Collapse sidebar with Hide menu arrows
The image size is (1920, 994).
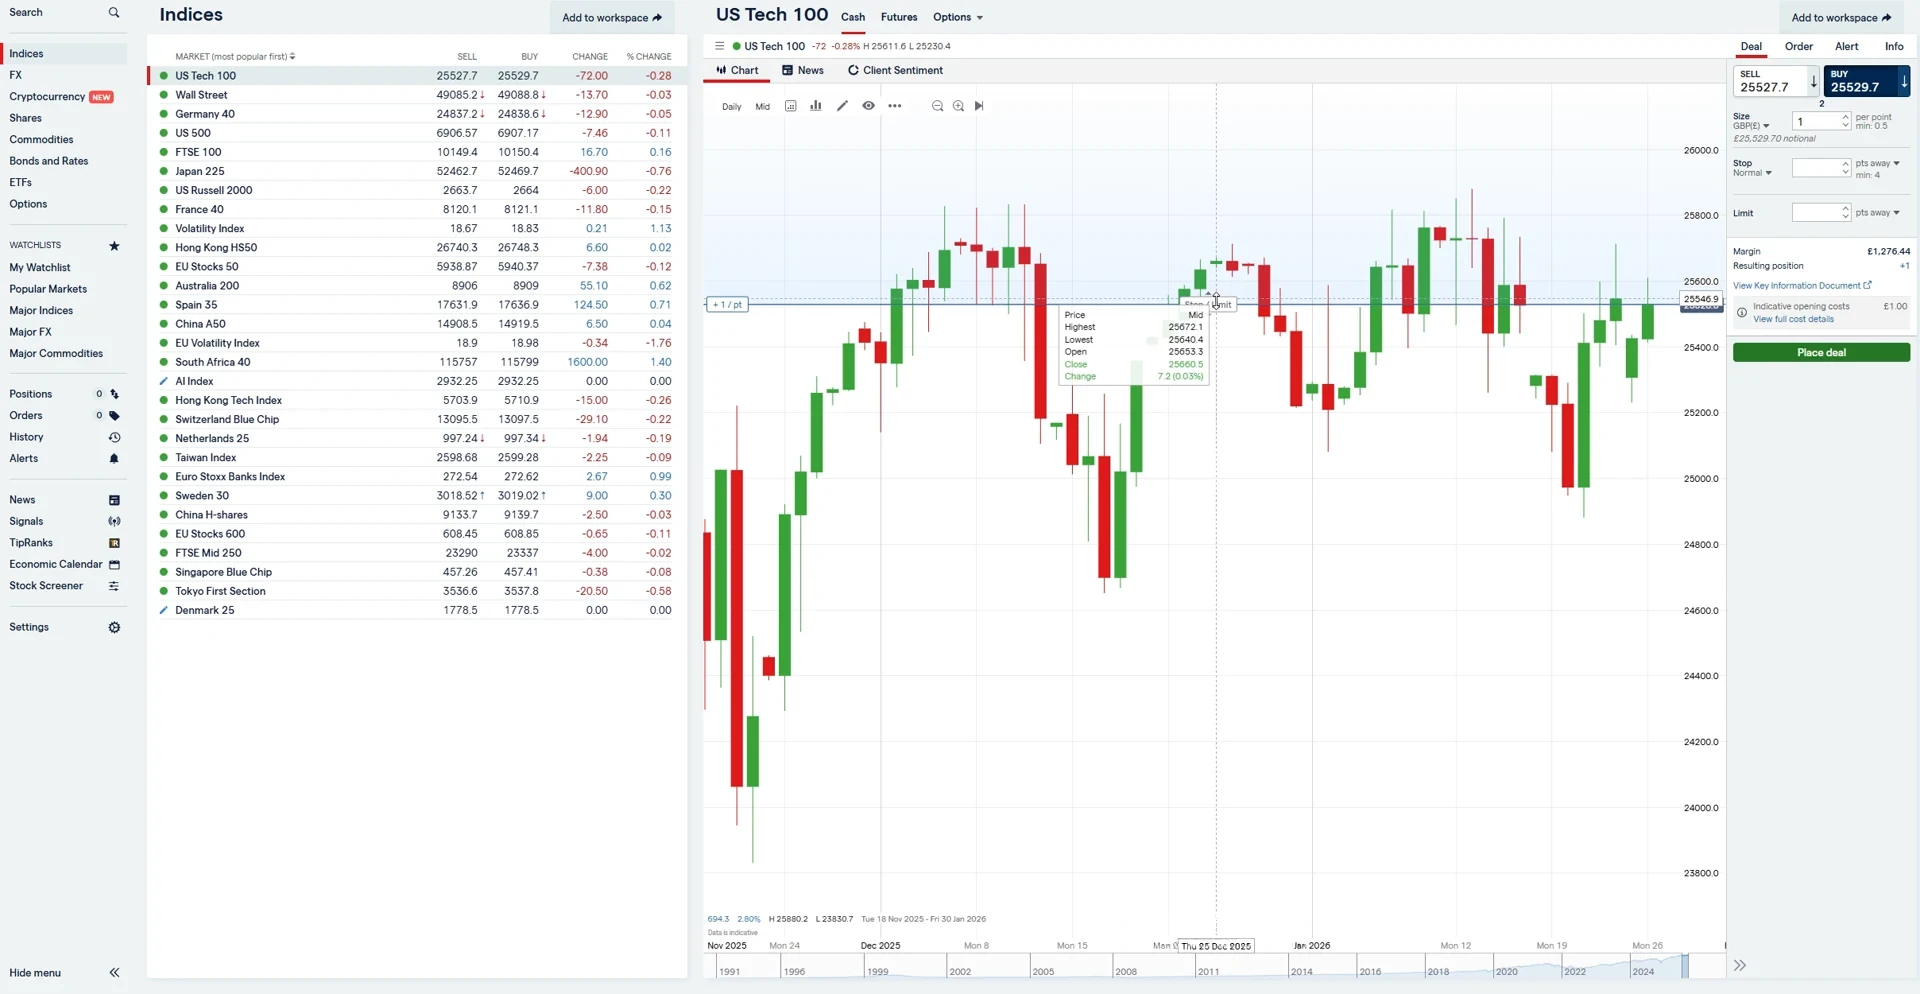[x=114, y=973]
